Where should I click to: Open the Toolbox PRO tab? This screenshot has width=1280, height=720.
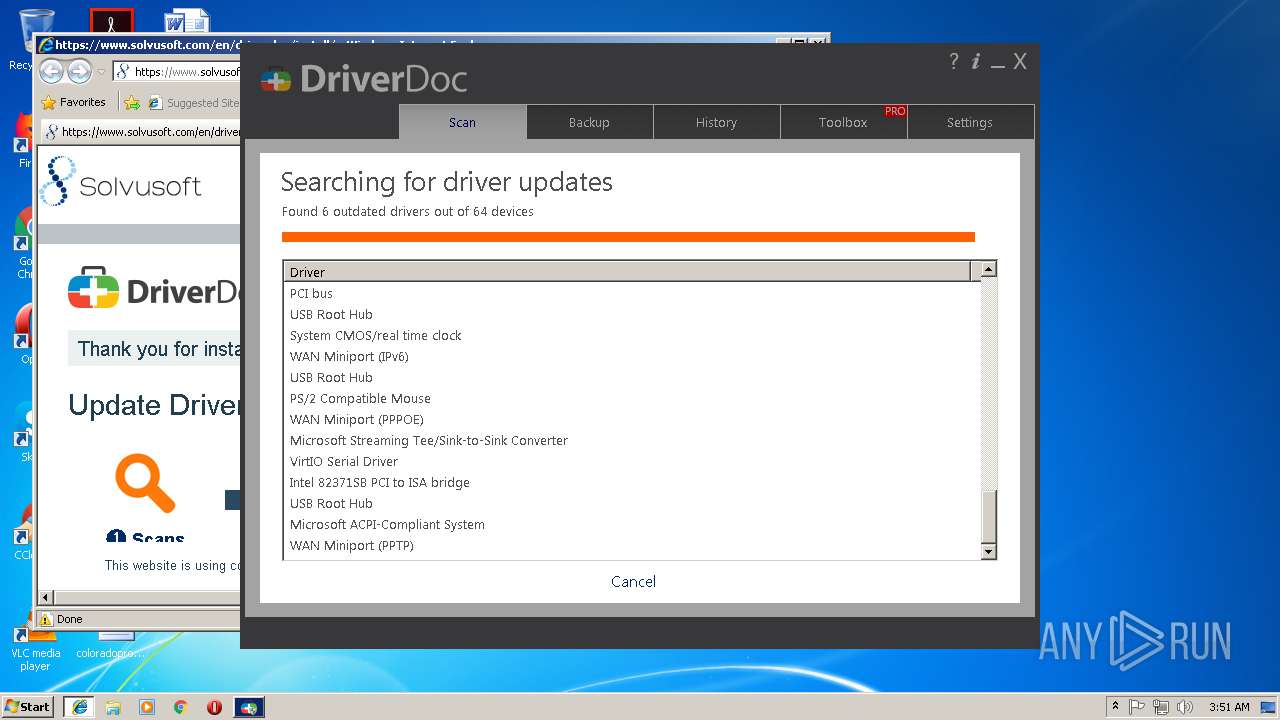[x=843, y=122]
